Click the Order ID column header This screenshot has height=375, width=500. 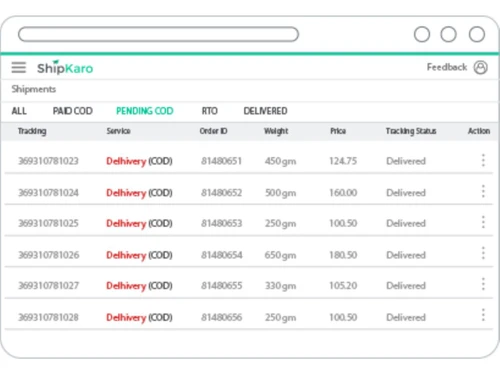[x=213, y=131]
